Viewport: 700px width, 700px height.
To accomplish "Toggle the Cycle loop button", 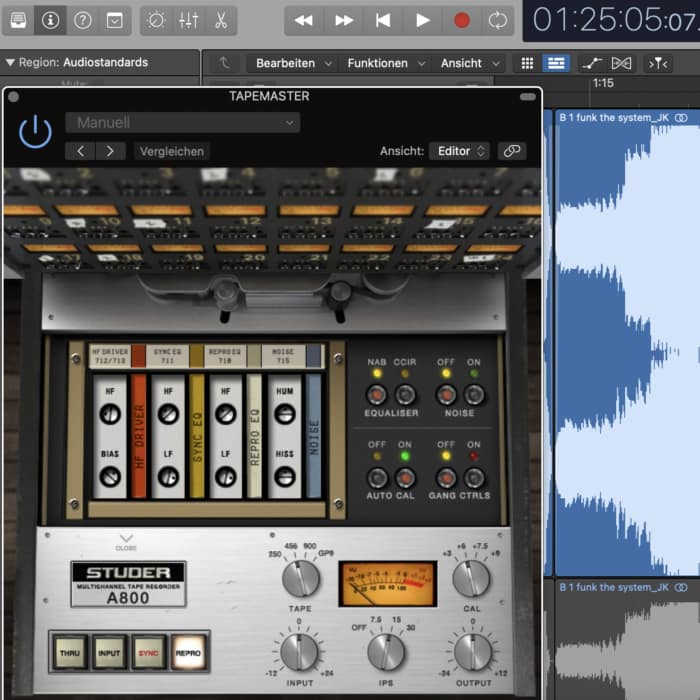I will [x=498, y=20].
